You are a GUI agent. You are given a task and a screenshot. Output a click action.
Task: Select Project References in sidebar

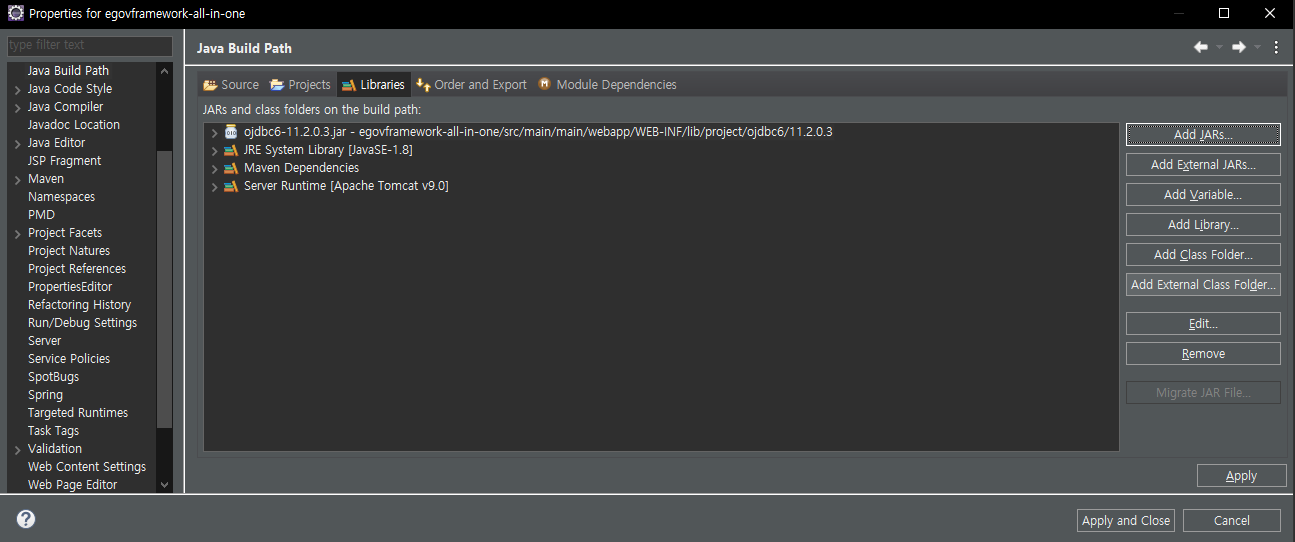tap(77, 269)
